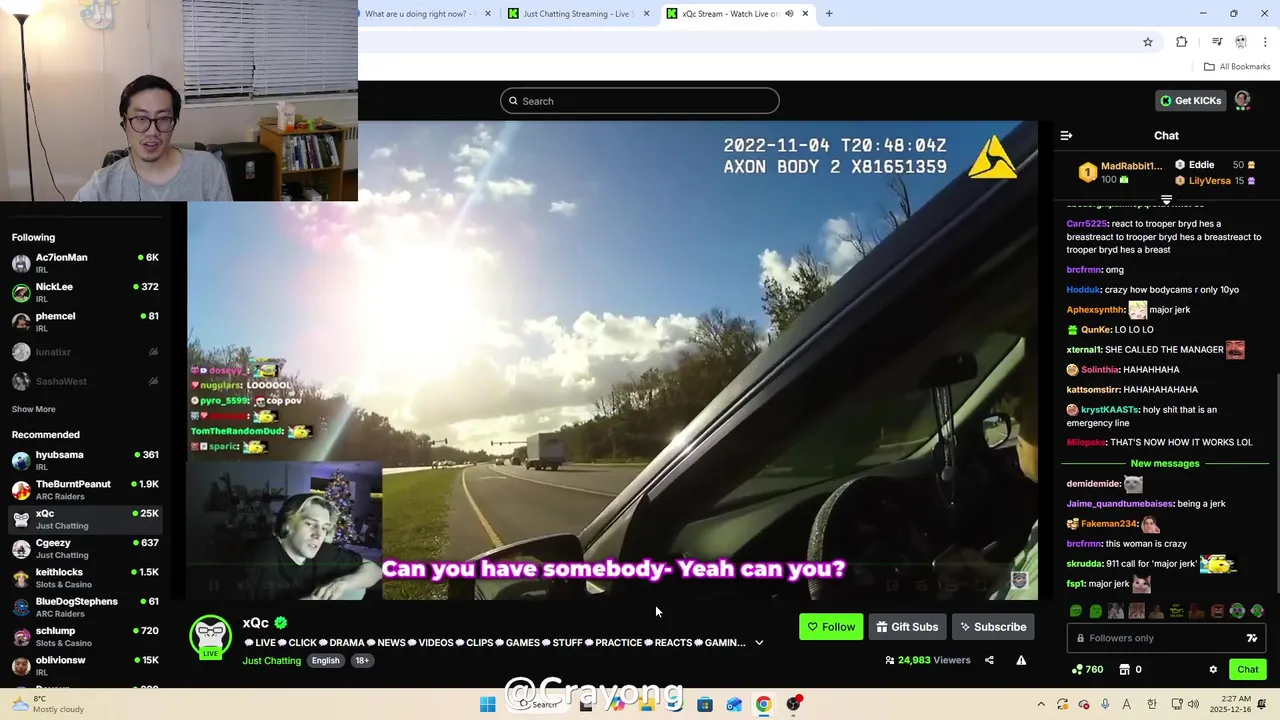1280x720 pixels.
Task: Open oblivionsw channel in sidebar
Action: pos(85,665)
